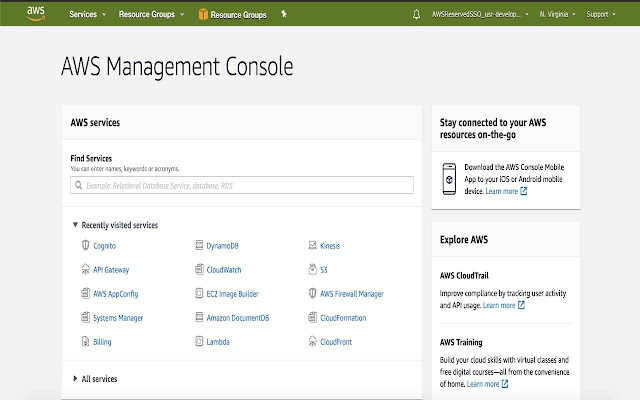
Task: Click the CloudFormation service icon
Action: pyautogui.click(x=312, y=317)
